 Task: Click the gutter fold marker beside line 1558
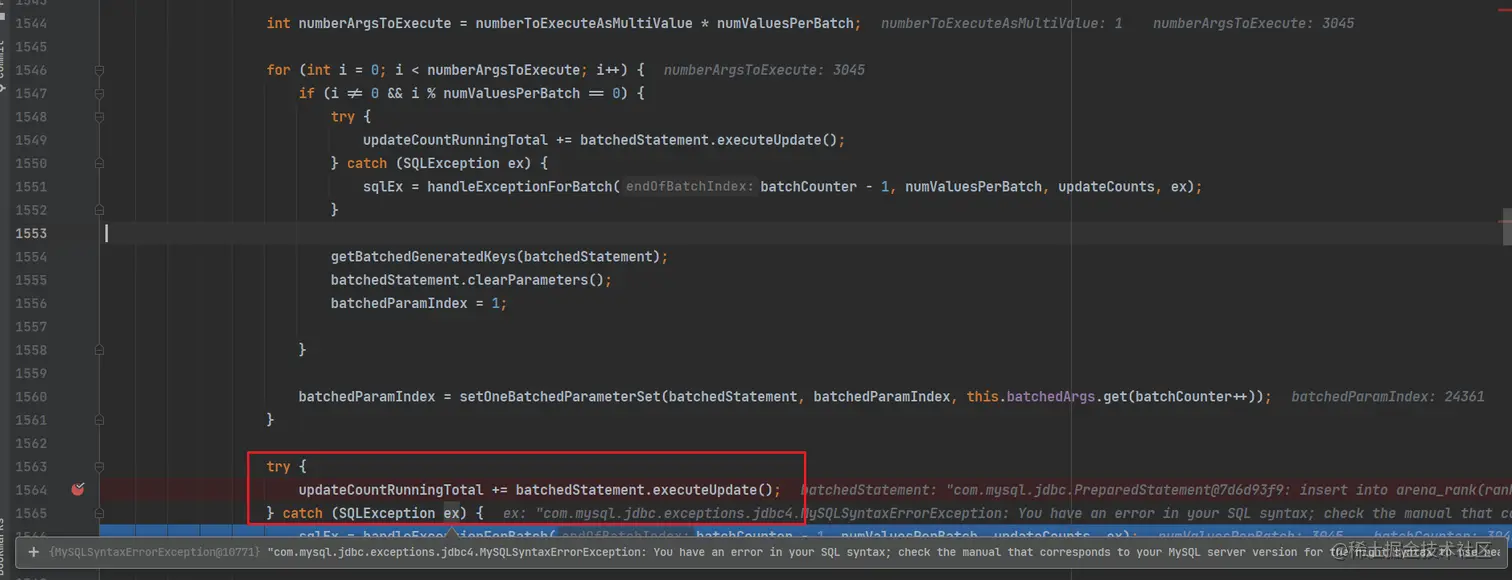click(99, 350)
